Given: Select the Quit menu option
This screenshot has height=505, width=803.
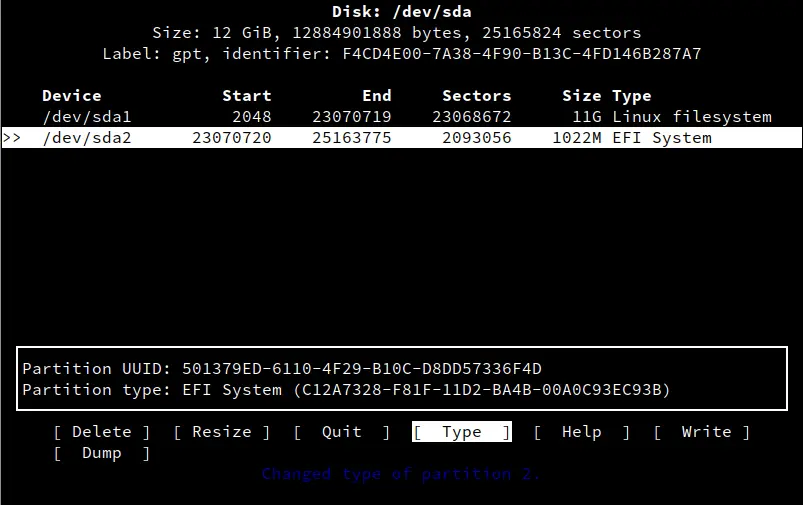Looking at the screenshot, I should pyautogui.click(x=342, y=432).
